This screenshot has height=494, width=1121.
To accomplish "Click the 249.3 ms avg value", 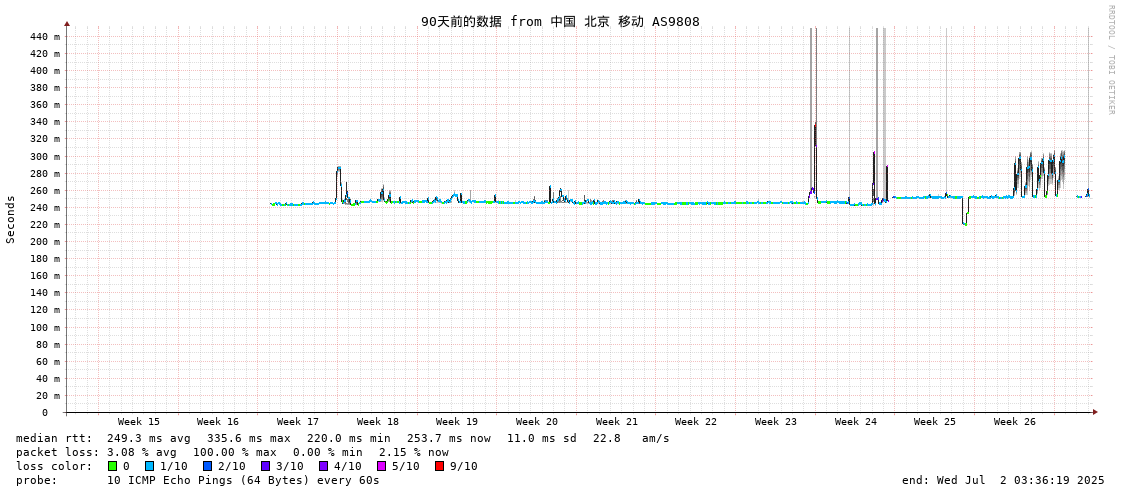I will pos(149,438).
